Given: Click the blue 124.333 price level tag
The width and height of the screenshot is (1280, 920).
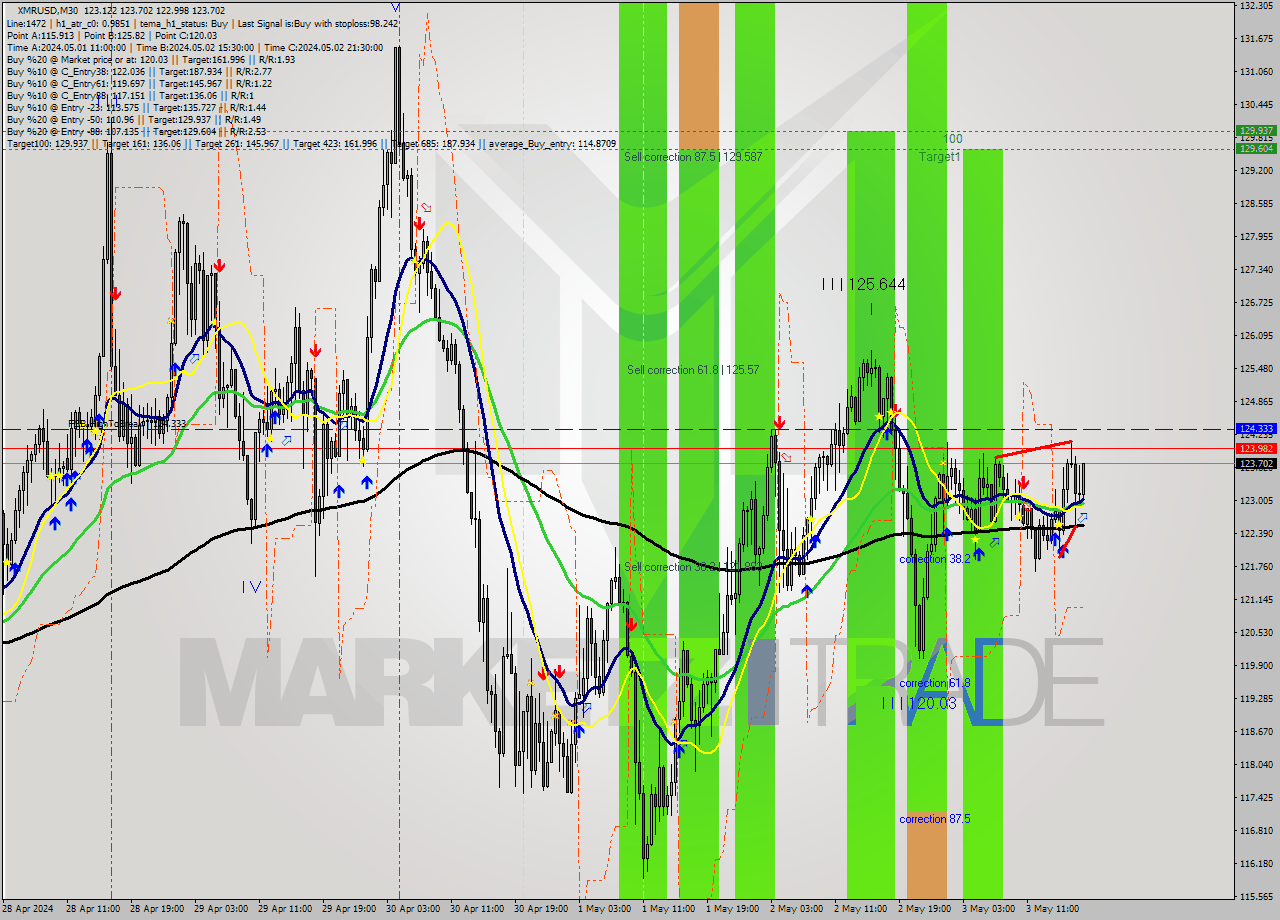Looking at the screenshot, I should (x=1256, y=429).
